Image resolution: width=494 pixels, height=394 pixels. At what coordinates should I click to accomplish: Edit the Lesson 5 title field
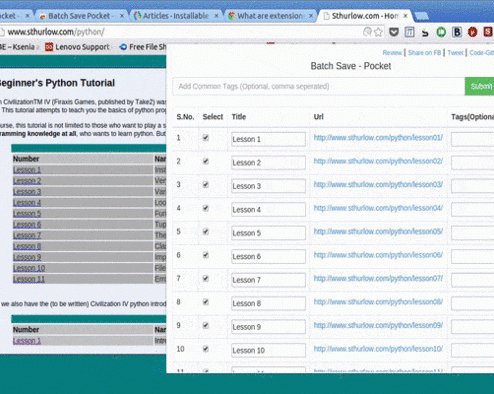click(x=268, y=233)
